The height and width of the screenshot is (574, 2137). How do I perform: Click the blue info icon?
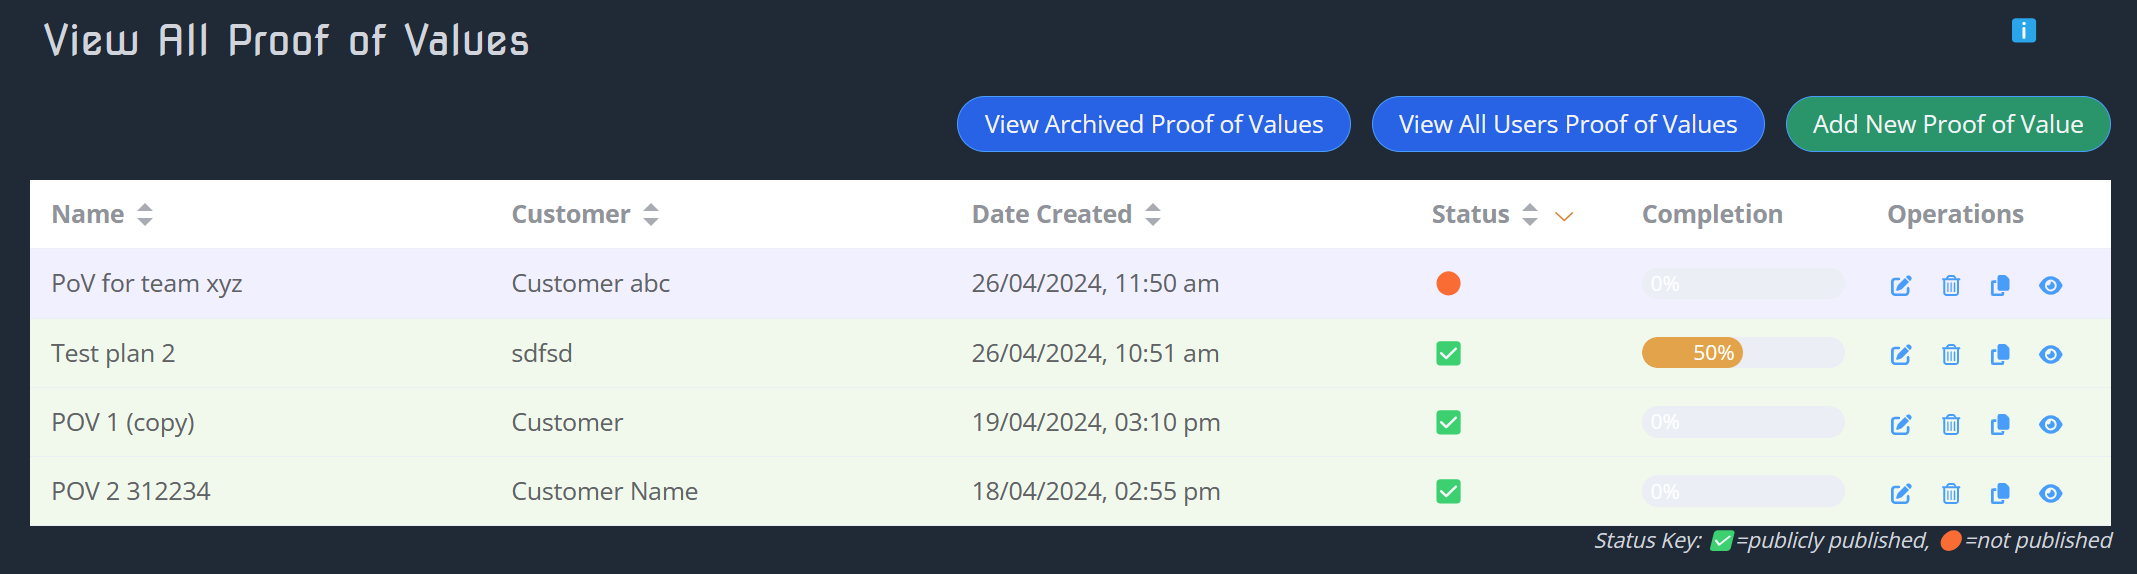pos(2023,31)
